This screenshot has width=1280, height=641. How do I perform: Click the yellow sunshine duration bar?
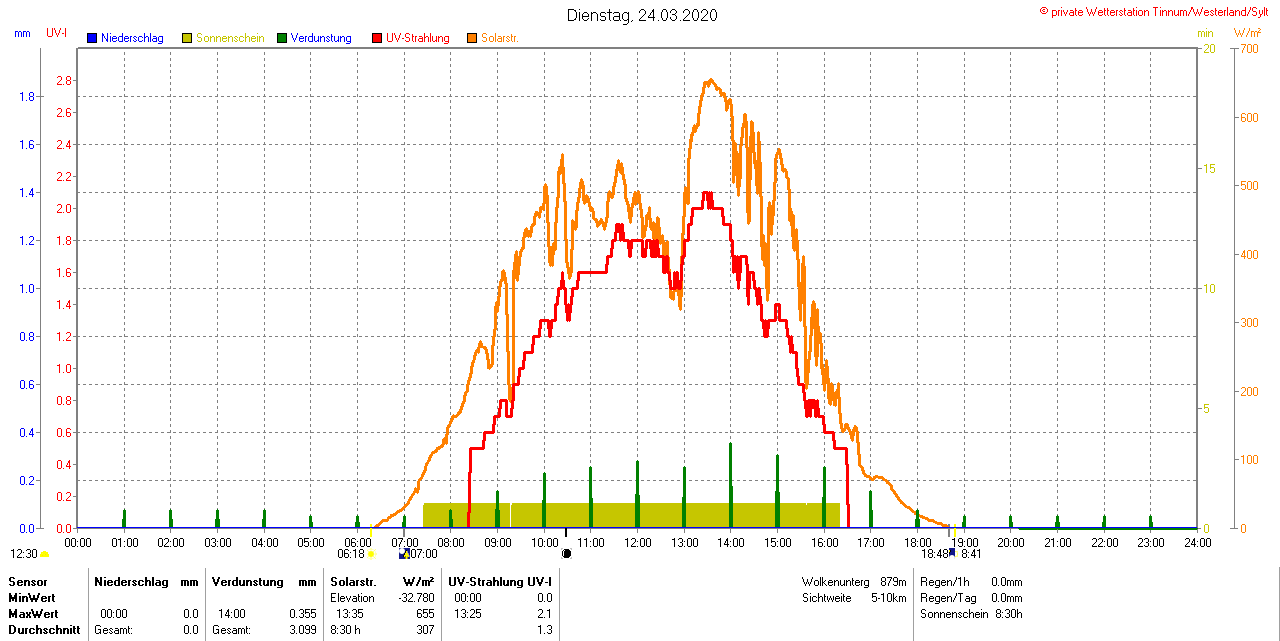pos(631,515)
